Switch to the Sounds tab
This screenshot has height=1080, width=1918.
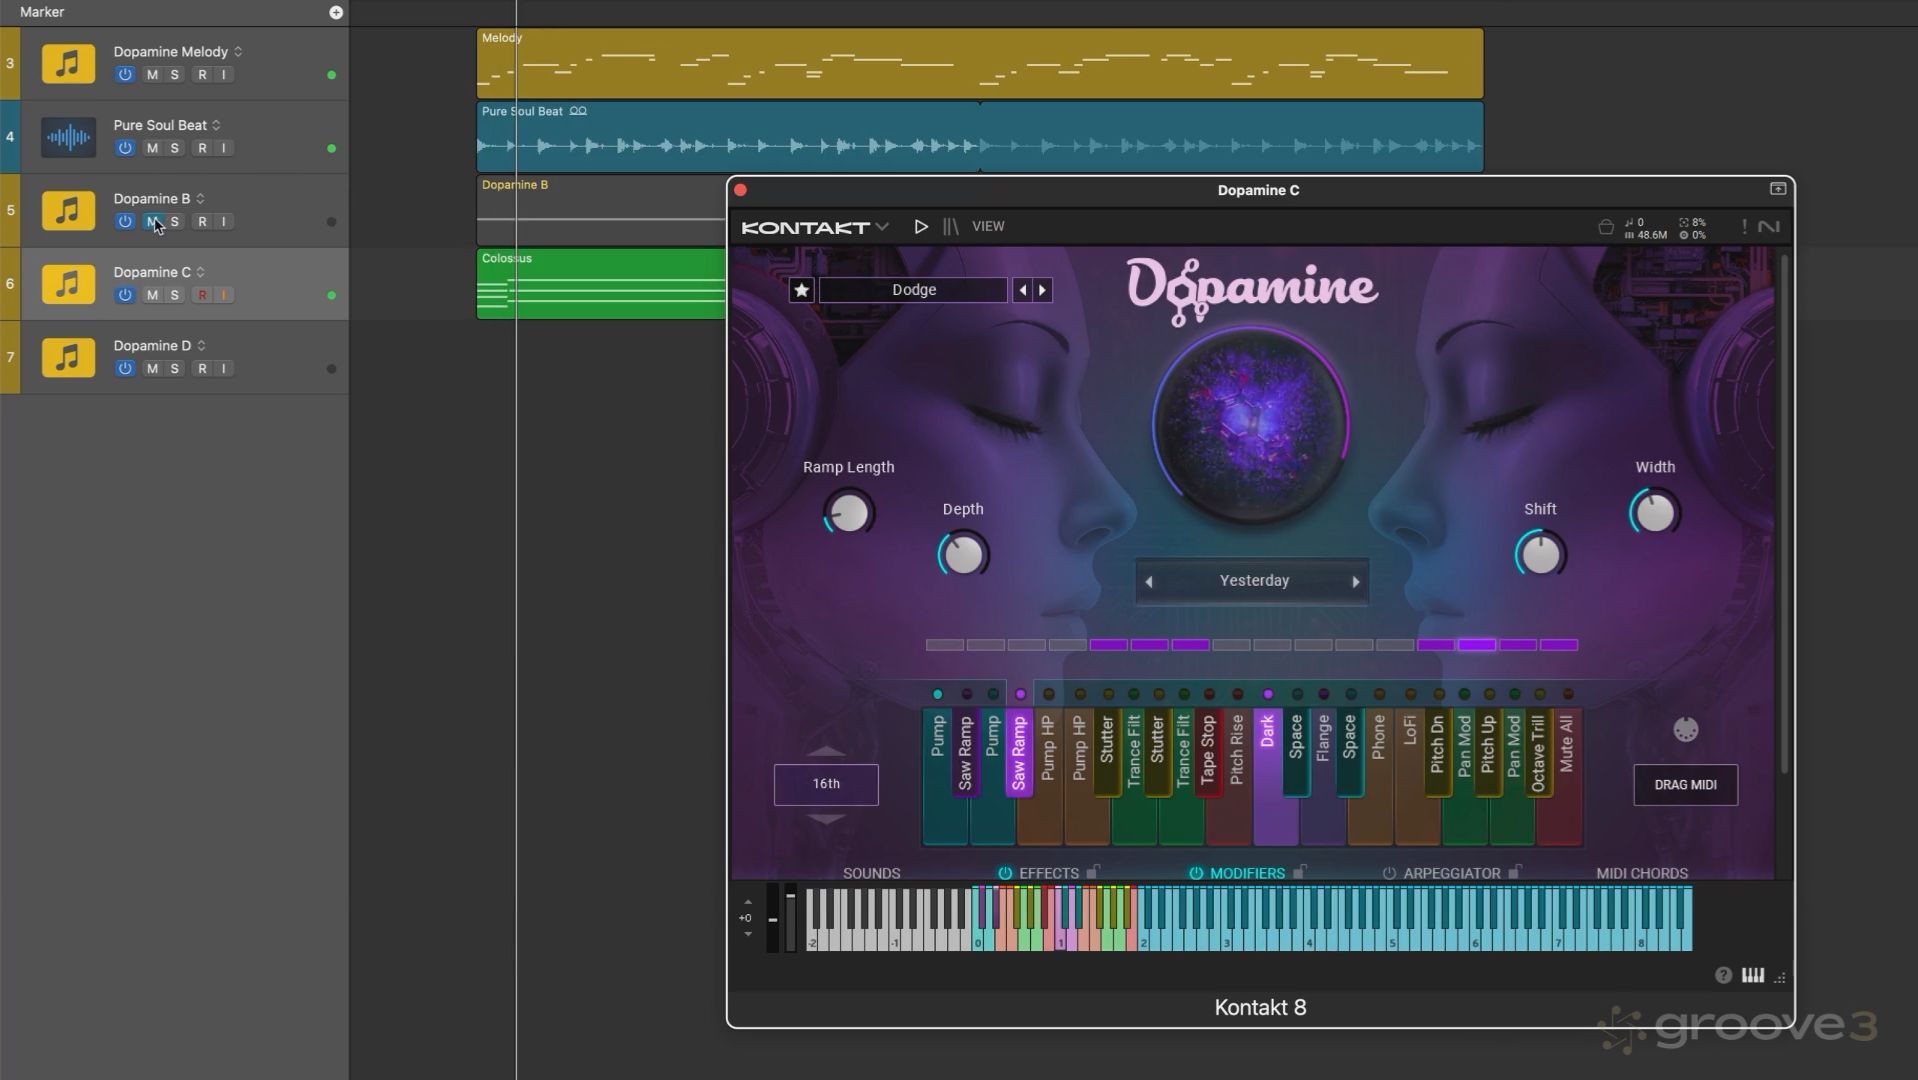(871, 873)
